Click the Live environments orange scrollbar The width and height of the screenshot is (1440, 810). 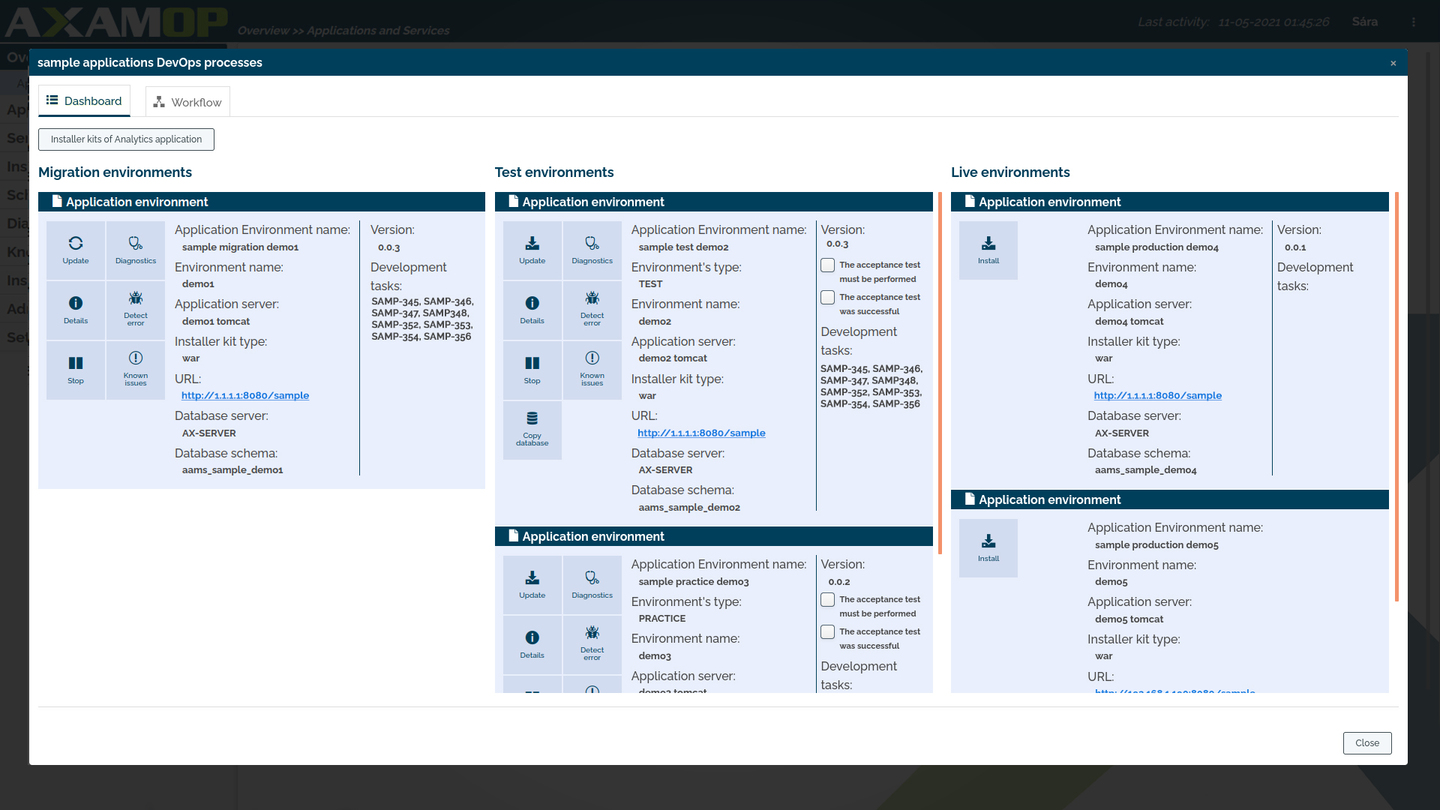tap(1397, 397)
